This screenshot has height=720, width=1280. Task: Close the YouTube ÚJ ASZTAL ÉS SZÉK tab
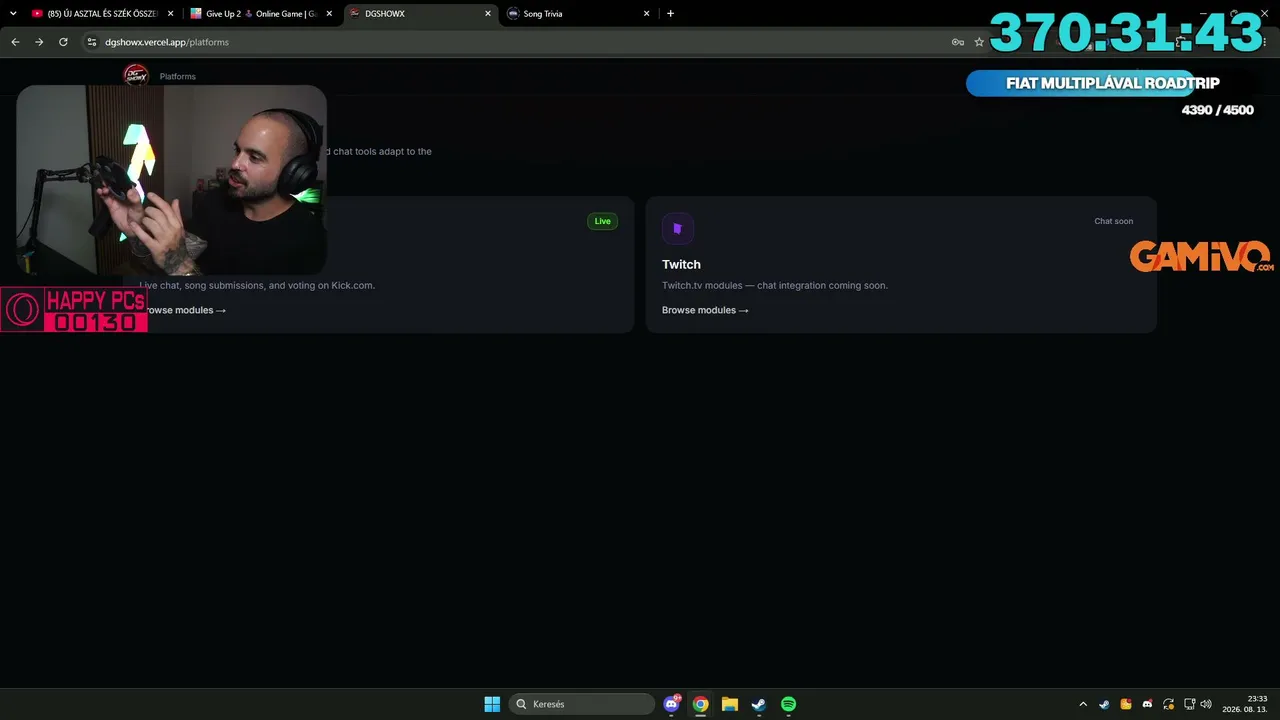point(170,14)
